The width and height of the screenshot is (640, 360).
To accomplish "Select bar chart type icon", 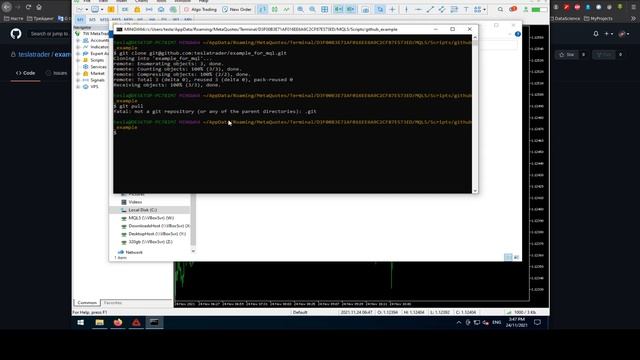I will 262,9.
